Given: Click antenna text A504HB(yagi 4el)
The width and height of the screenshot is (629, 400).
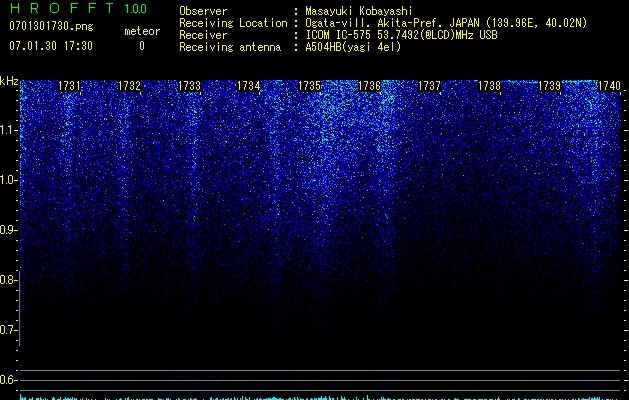Looking at the screenshot, I should click(353, 47).
